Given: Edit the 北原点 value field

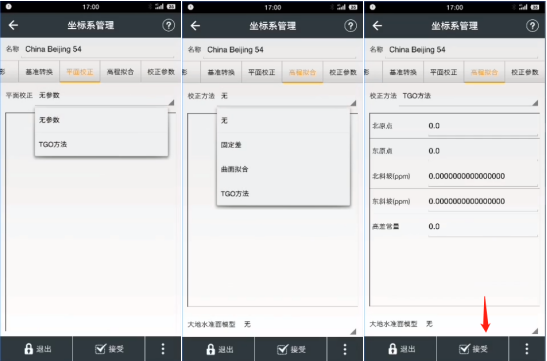Looking at the screenshot, I should coord(483,126).
